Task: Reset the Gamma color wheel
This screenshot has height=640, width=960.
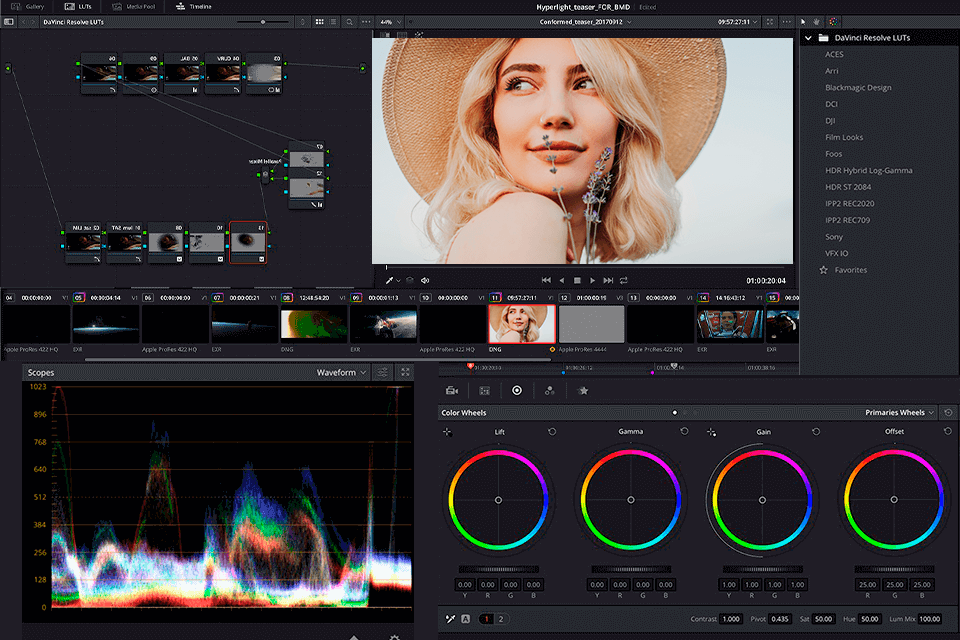Action: click(x=684, y=432)
